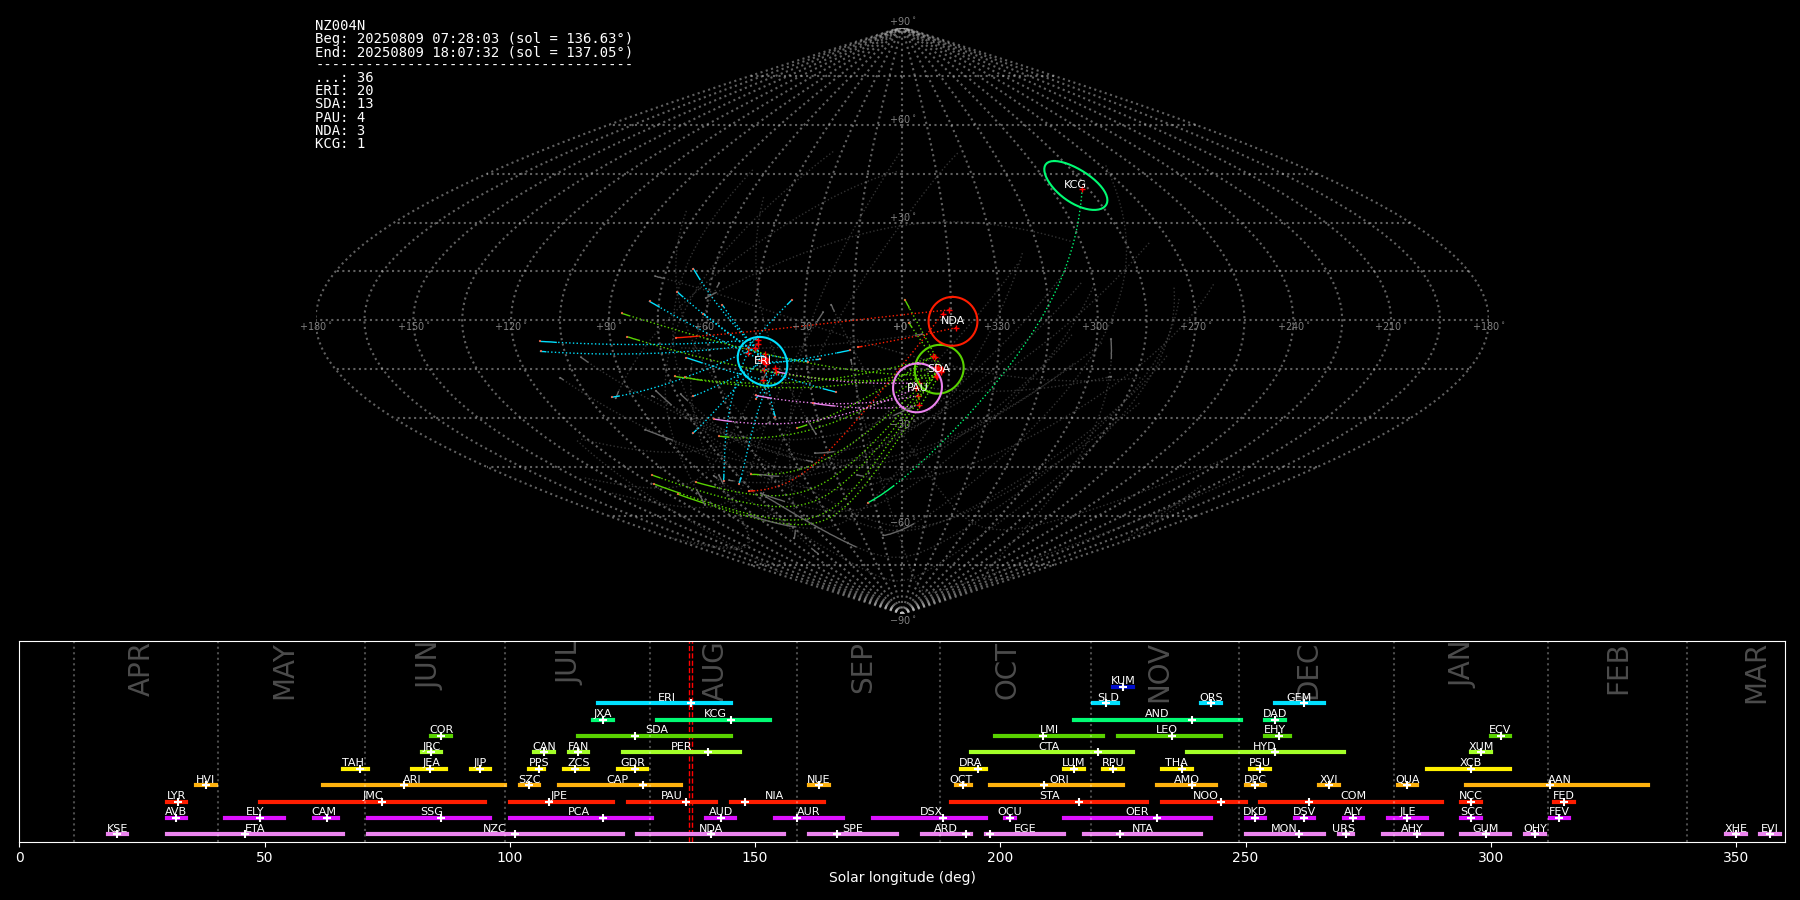Viewport: 1800px width, 900px height.
Task: Click the CAP shower bar in timeline
Action: click(620, 785)
